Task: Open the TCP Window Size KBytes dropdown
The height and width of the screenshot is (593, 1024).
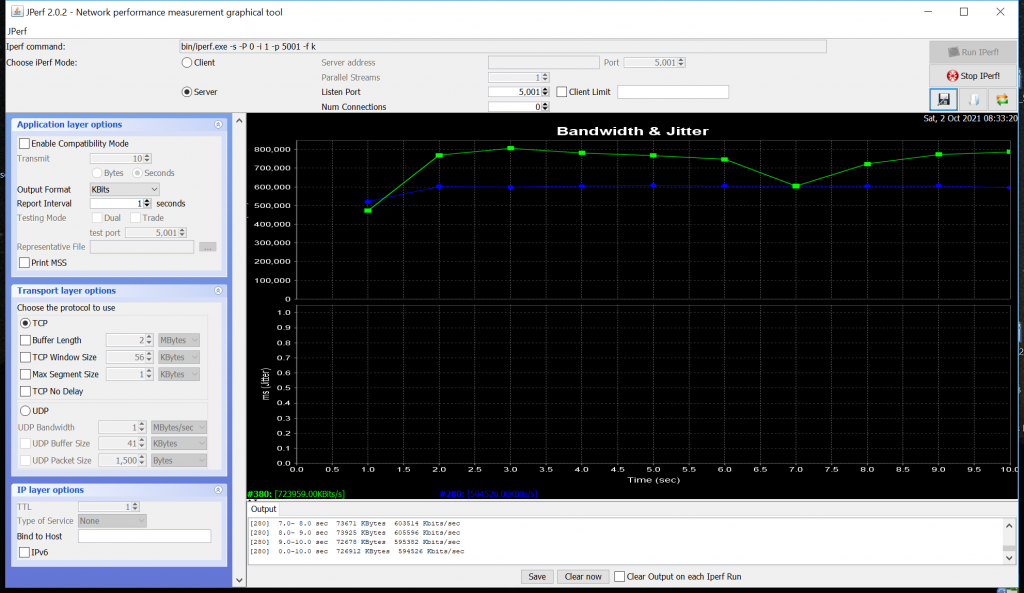Action: 178,357
